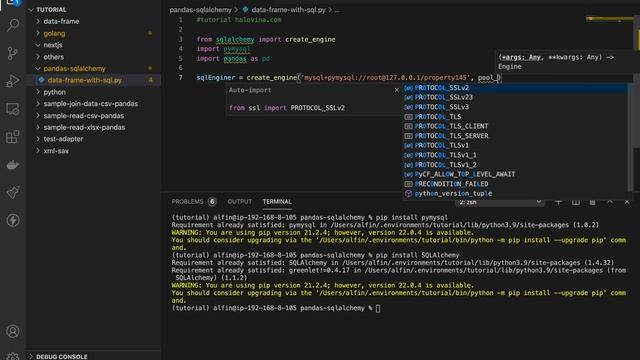Open the Accounts menu icon

(13, 331)
